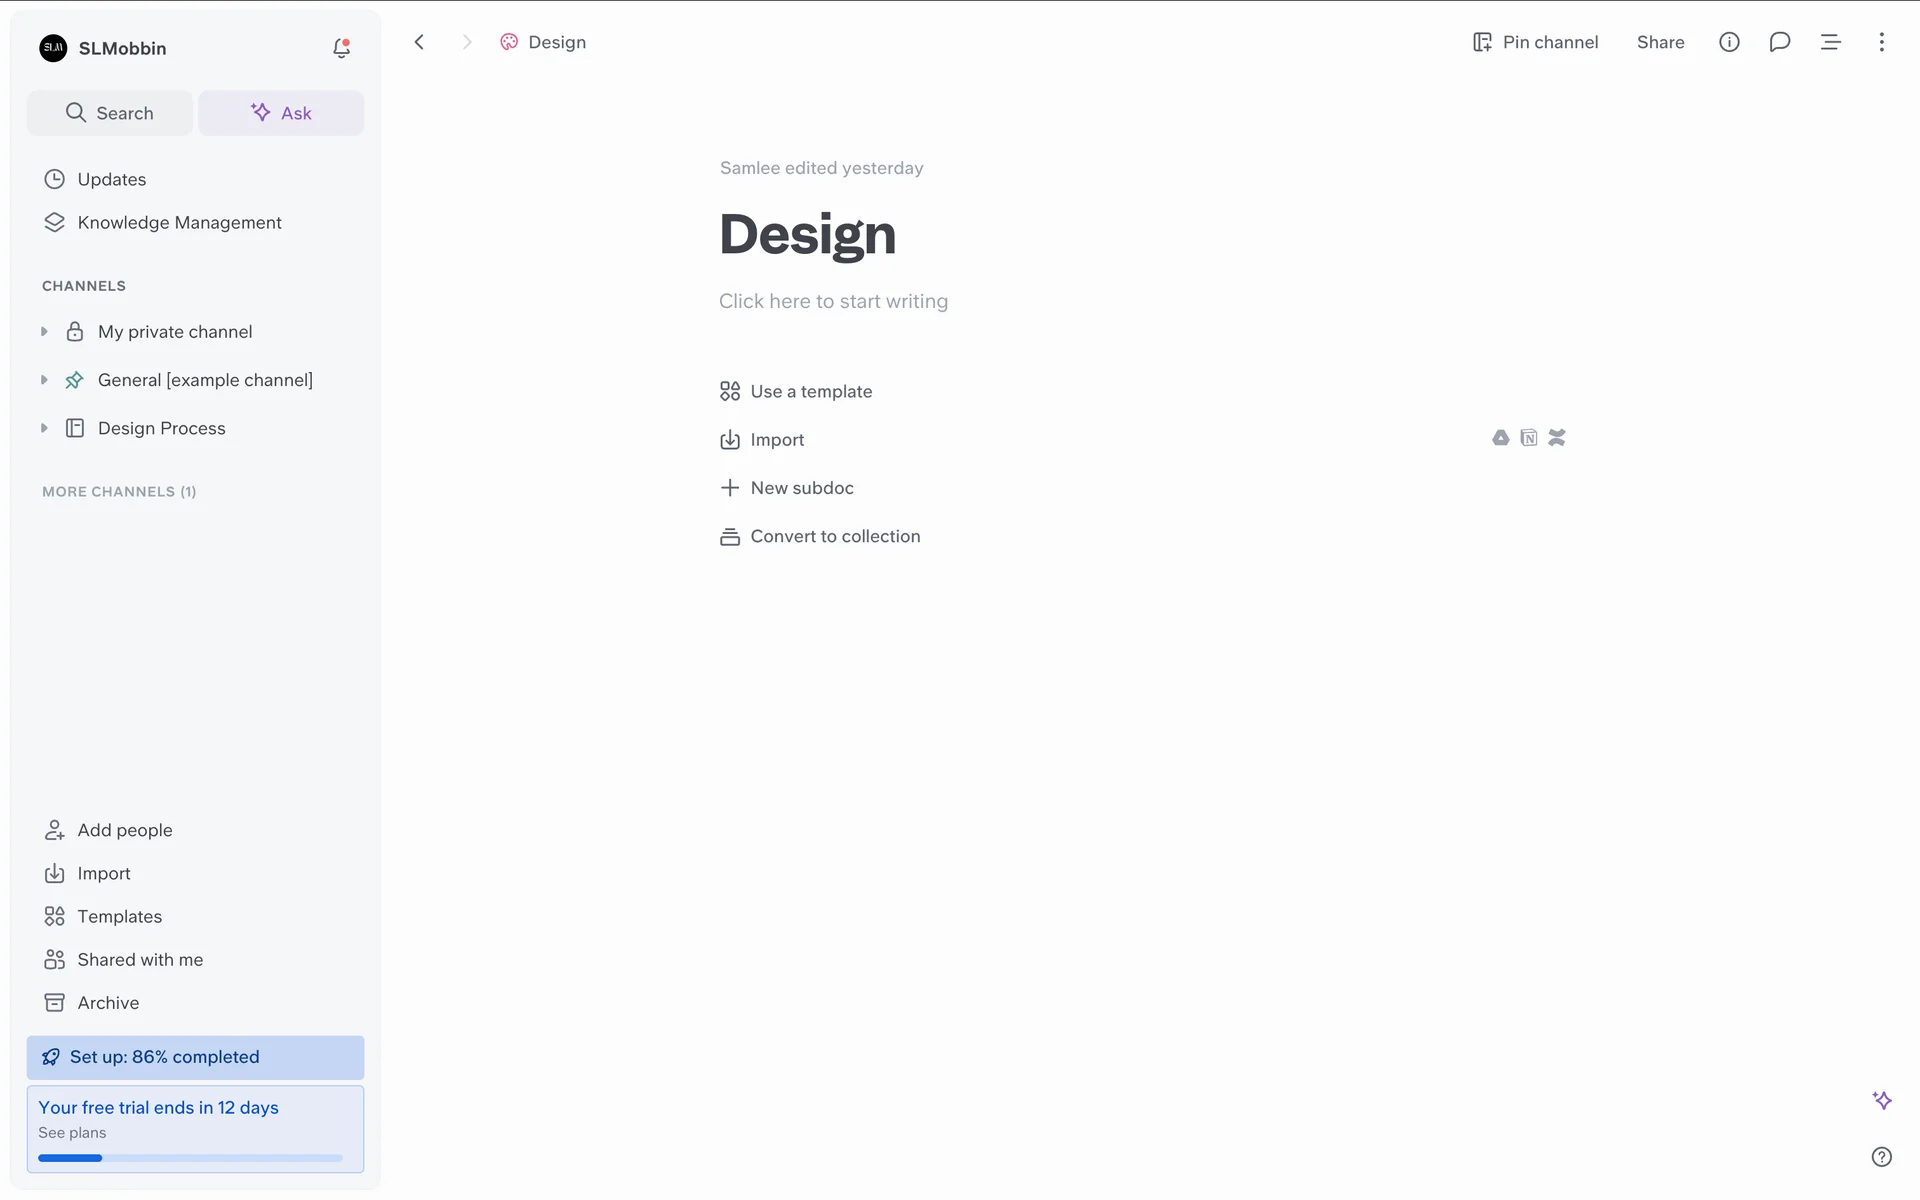Expand My private channel
Image resolution: width=1920 pixels, height=1200 pixels.
coord(44,332)
